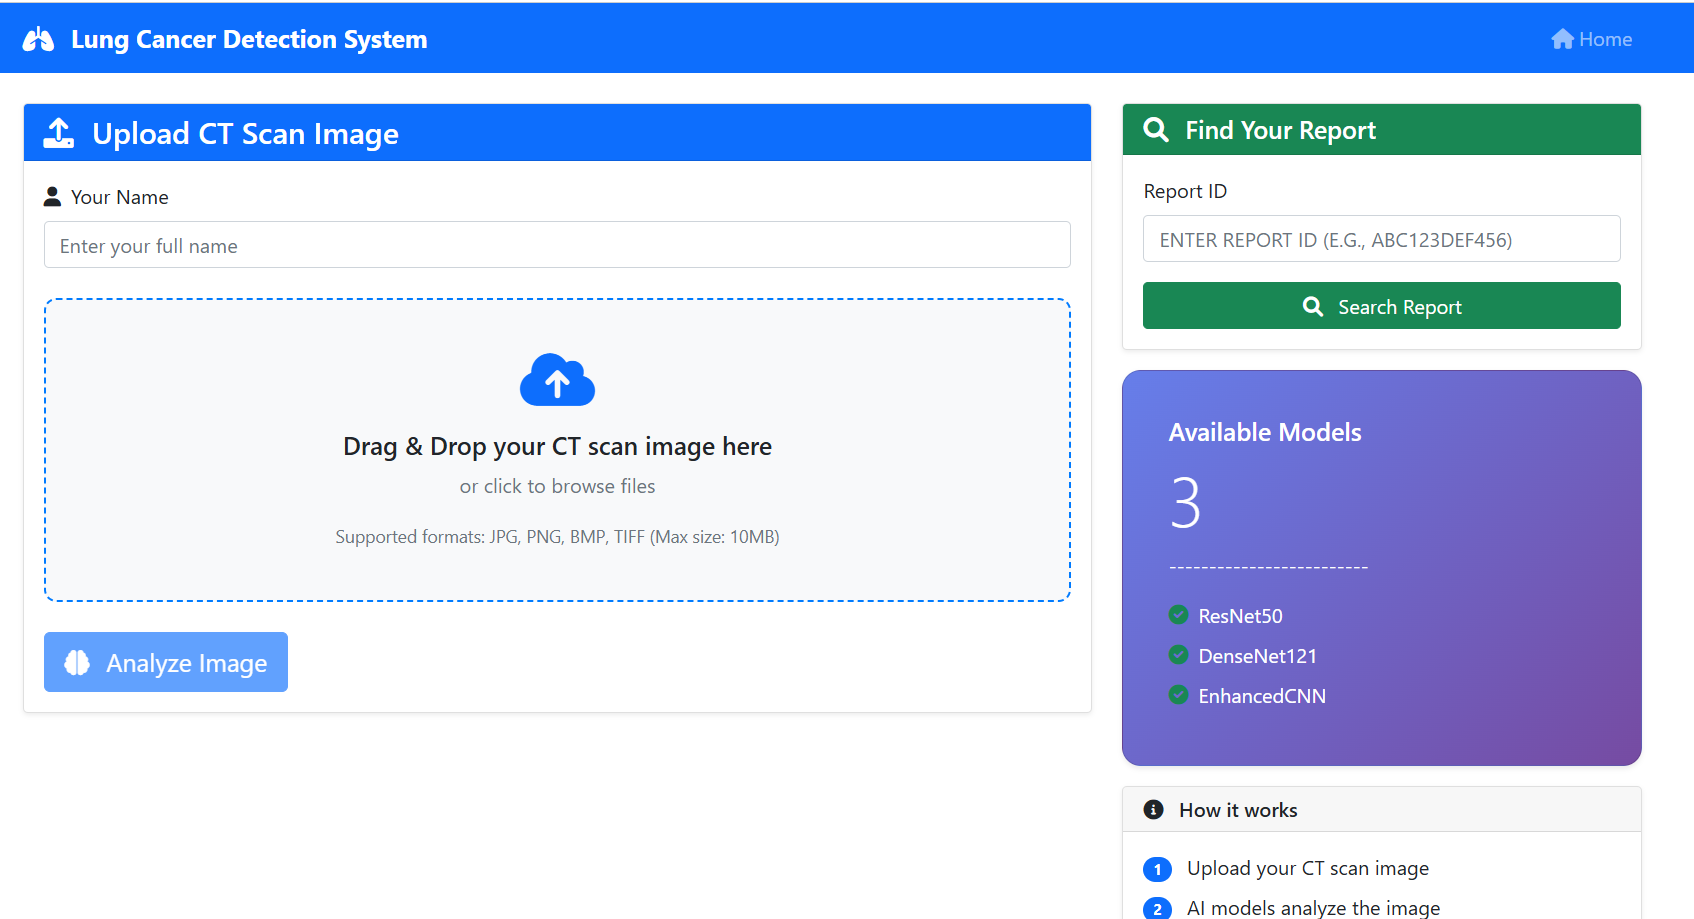
Task: Click 'or click to browse files' text
Action: [x=557, y=486]
